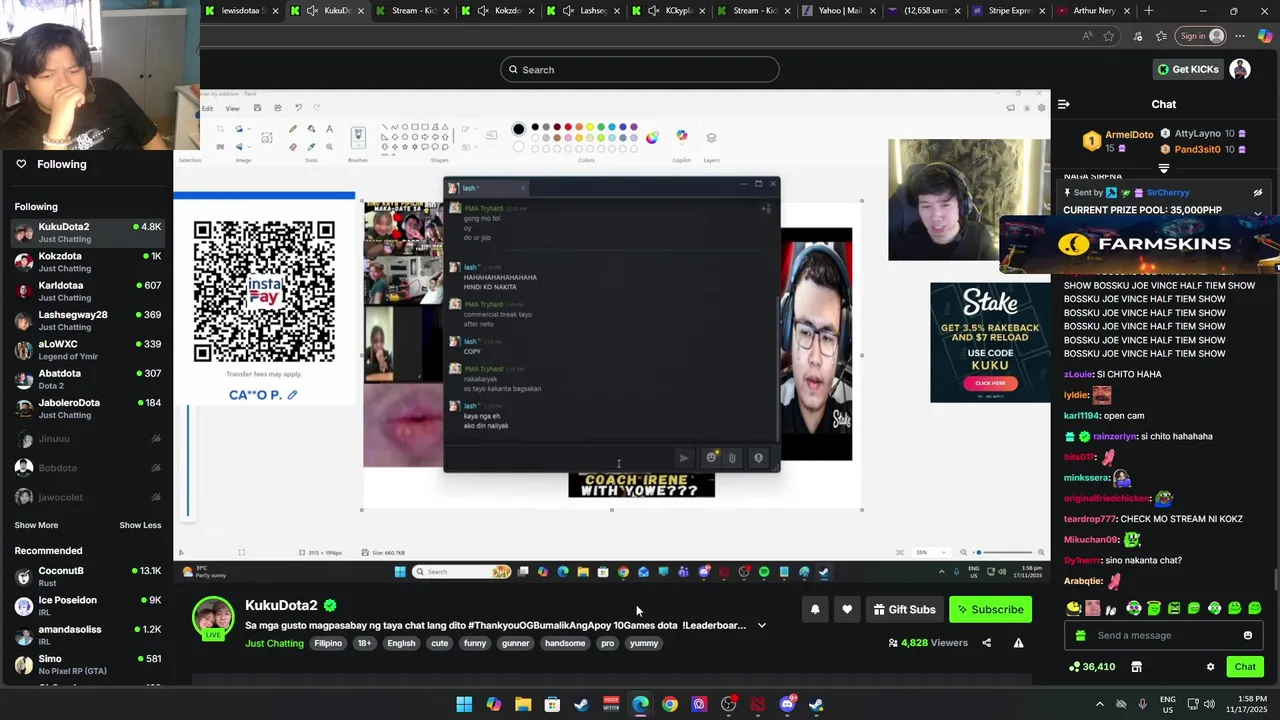Screen dimensions: 1280x720
Task: Click Show More under Following list
Action: click(x=36, y=525)
